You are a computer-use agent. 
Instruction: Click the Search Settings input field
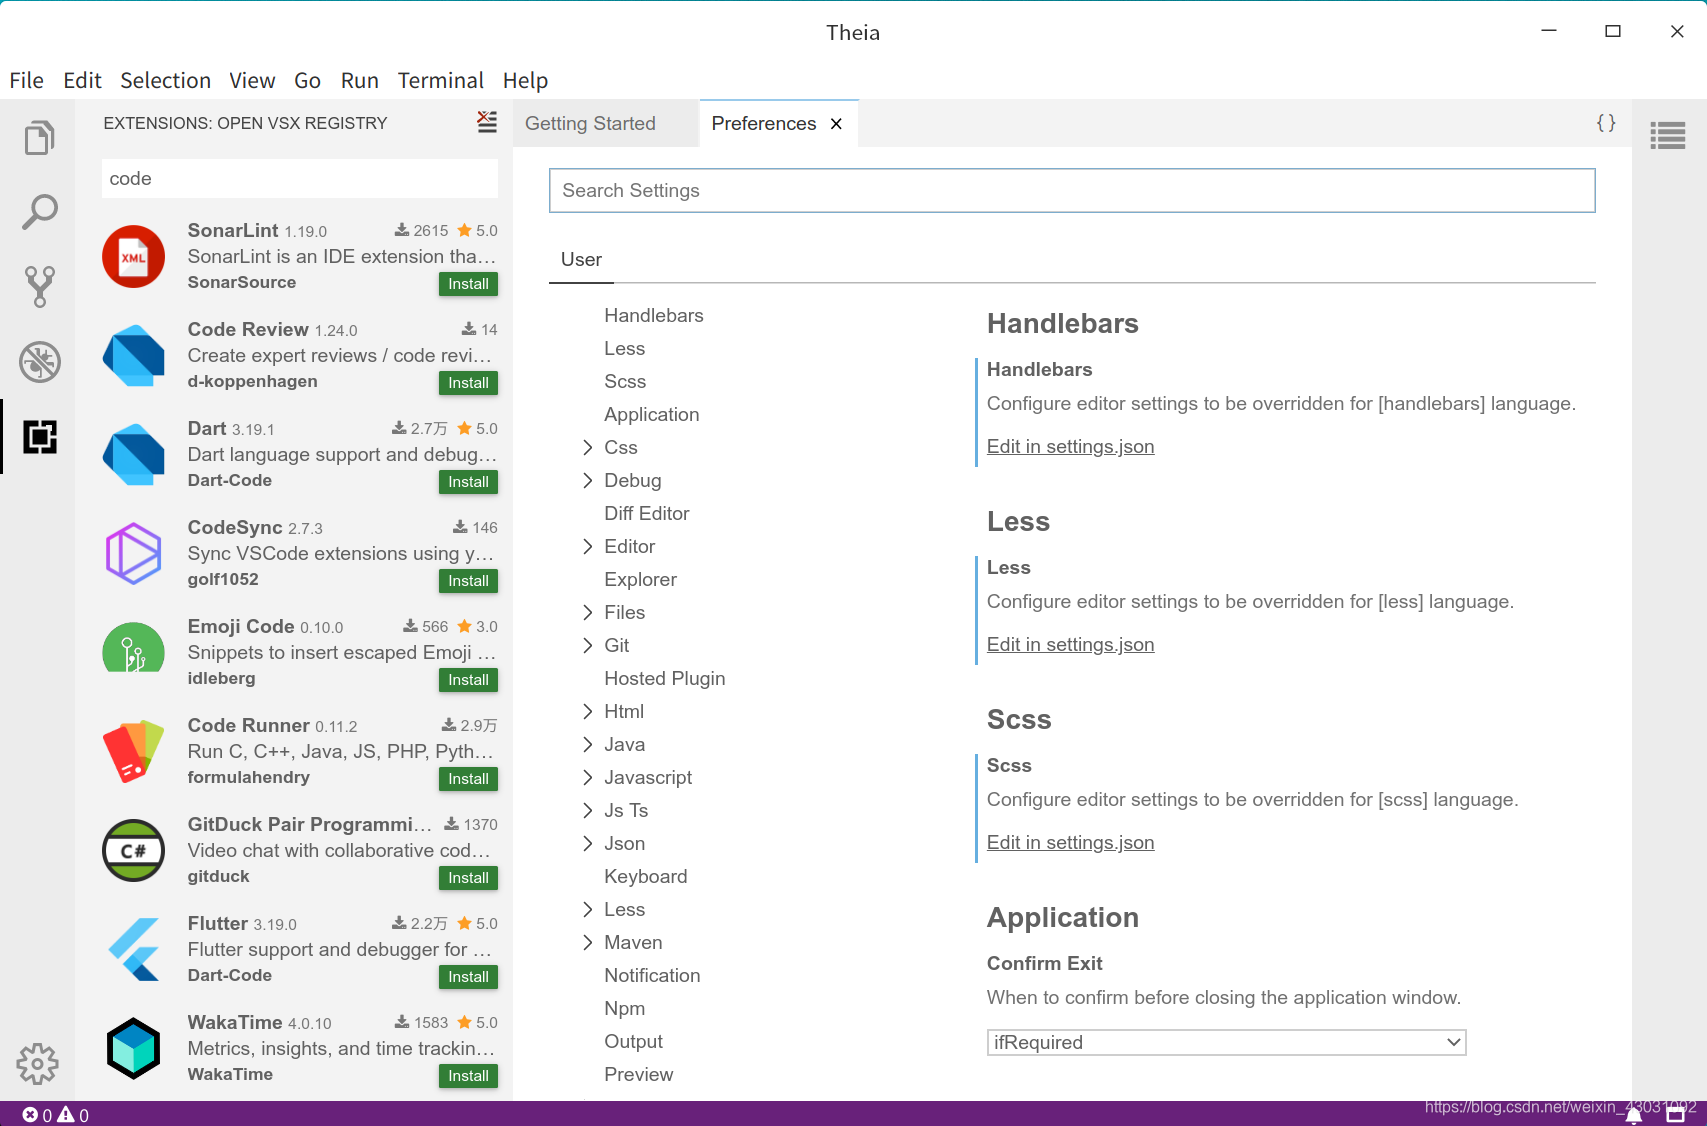pos(1072,191)
